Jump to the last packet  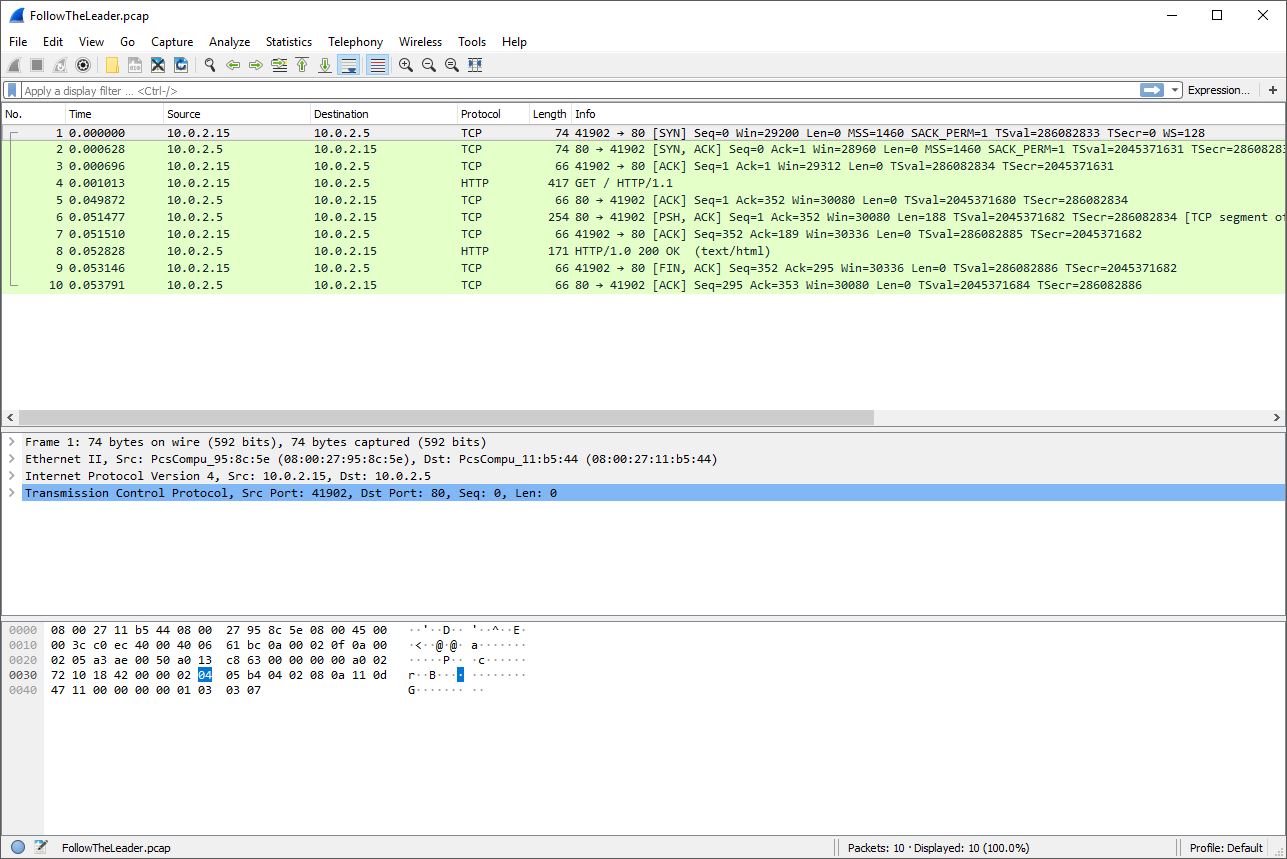coord(325,65)
